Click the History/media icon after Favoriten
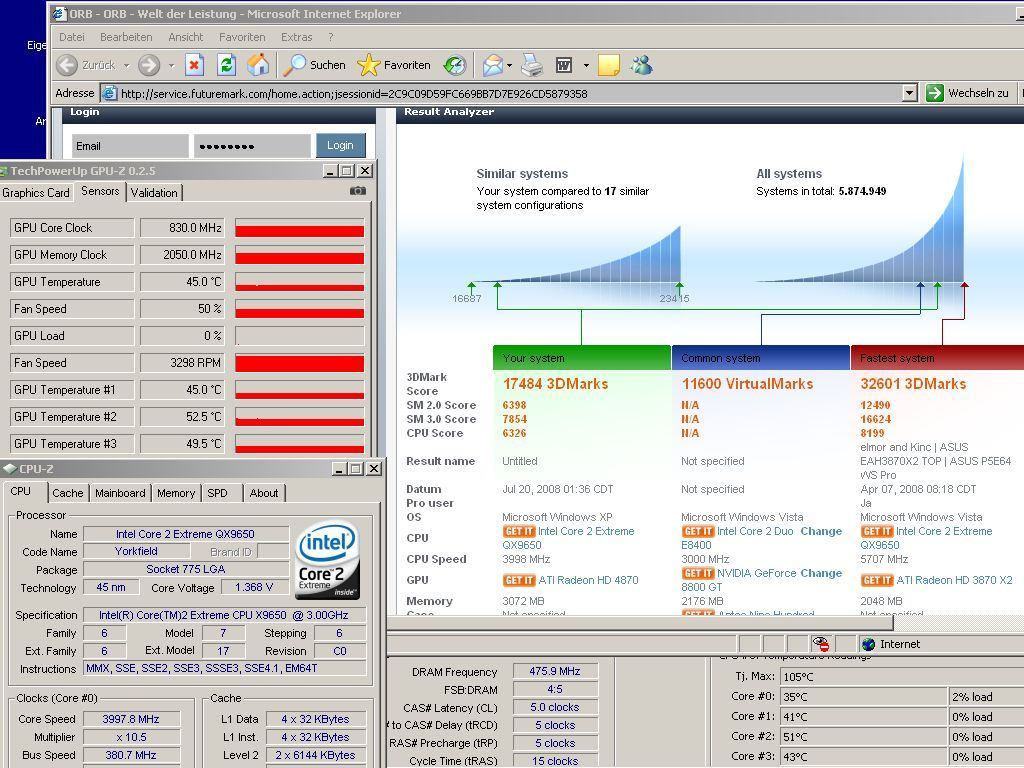1024x768 pixels. pyautogui.click(x=455, y=65)
